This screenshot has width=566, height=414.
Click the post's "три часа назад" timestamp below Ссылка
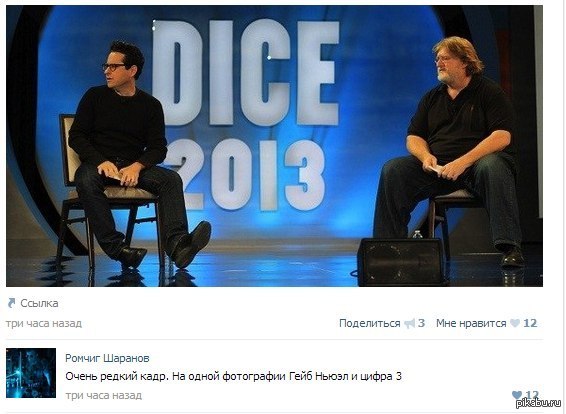[44, 323]
